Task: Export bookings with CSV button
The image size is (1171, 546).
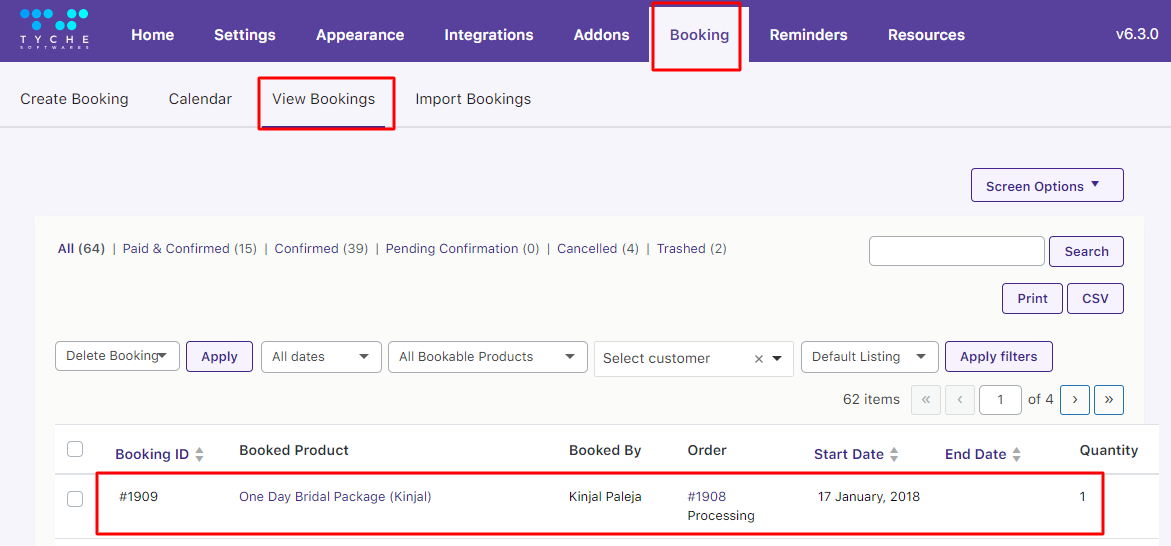Action: pyautogui.click(x=1096, y=298)
